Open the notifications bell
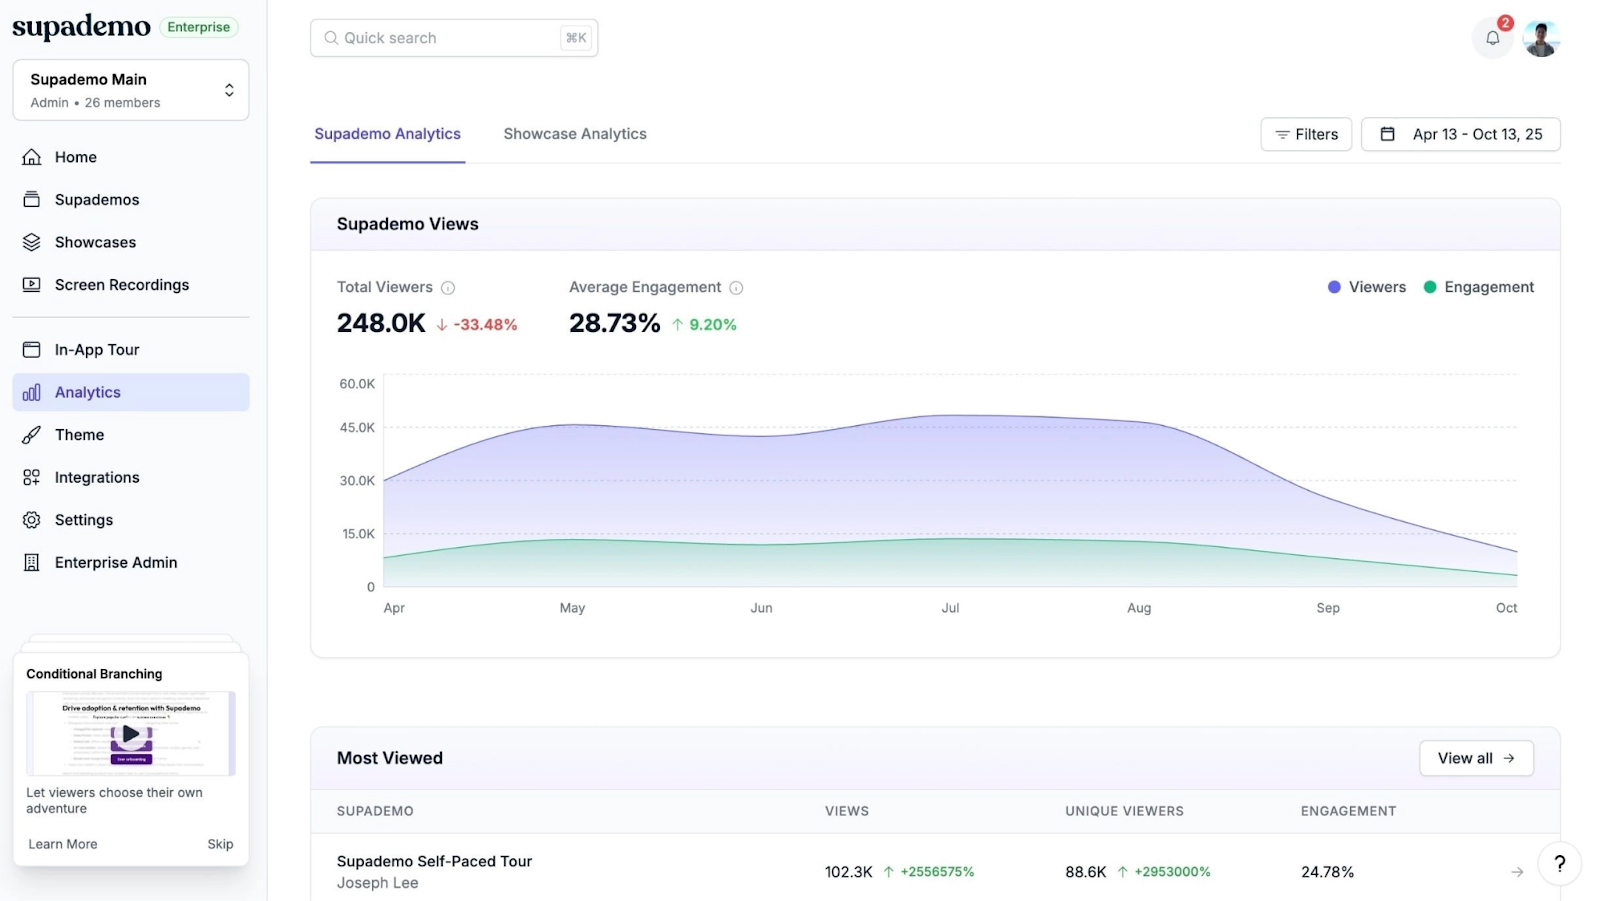This screenshot has width=1600, height=901. coord(1492,38)
